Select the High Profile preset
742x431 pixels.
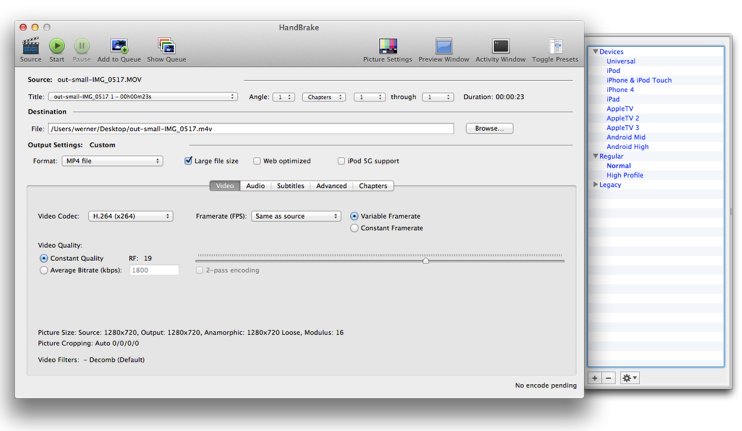coord(625,175)
